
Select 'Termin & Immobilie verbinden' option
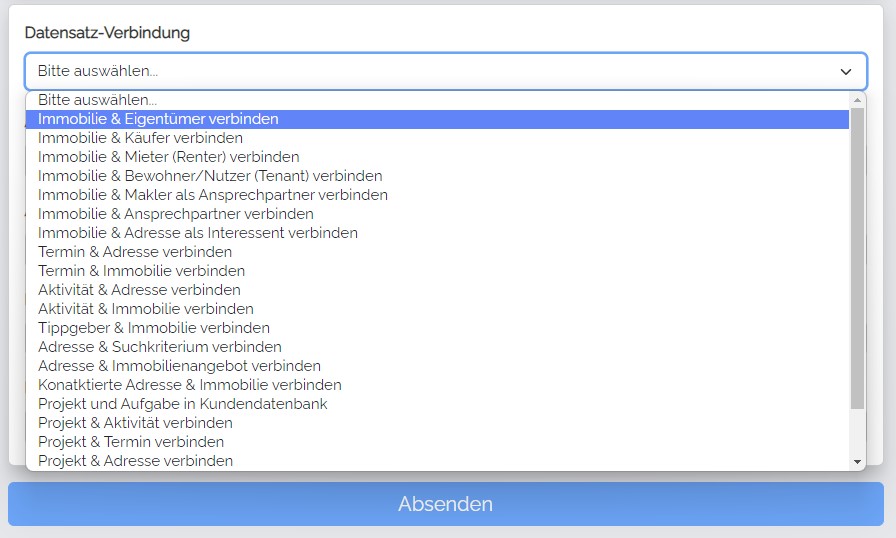point(141,271)
